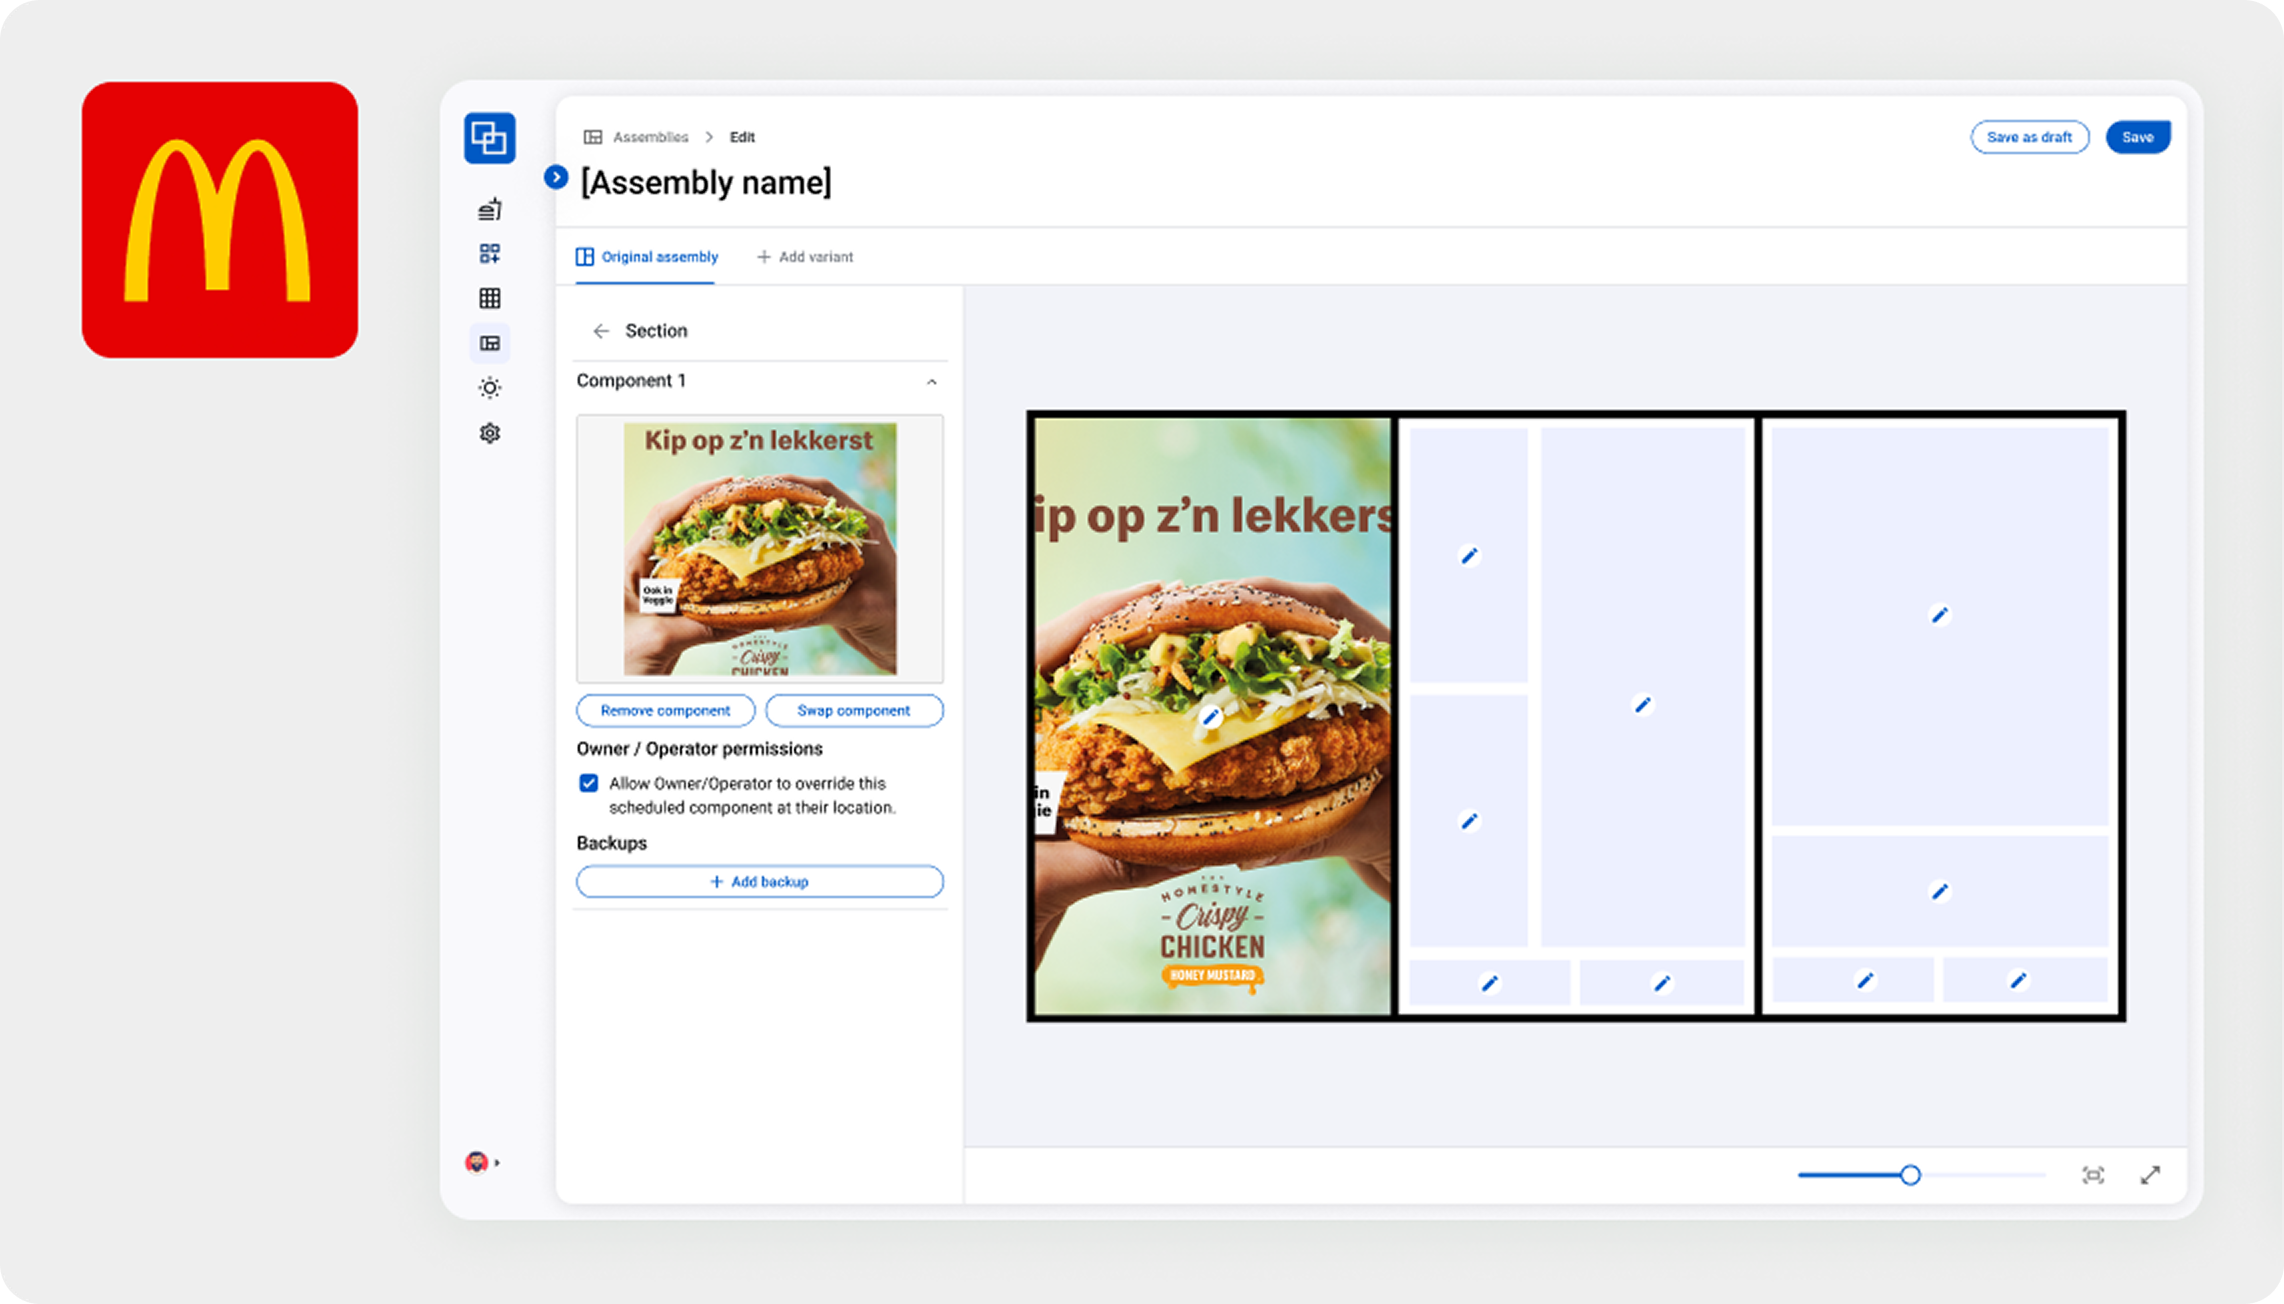Screen dimensions: 2284x1304
Task: Collapse the Component 1 panel
Action: (x=931, y=382)
